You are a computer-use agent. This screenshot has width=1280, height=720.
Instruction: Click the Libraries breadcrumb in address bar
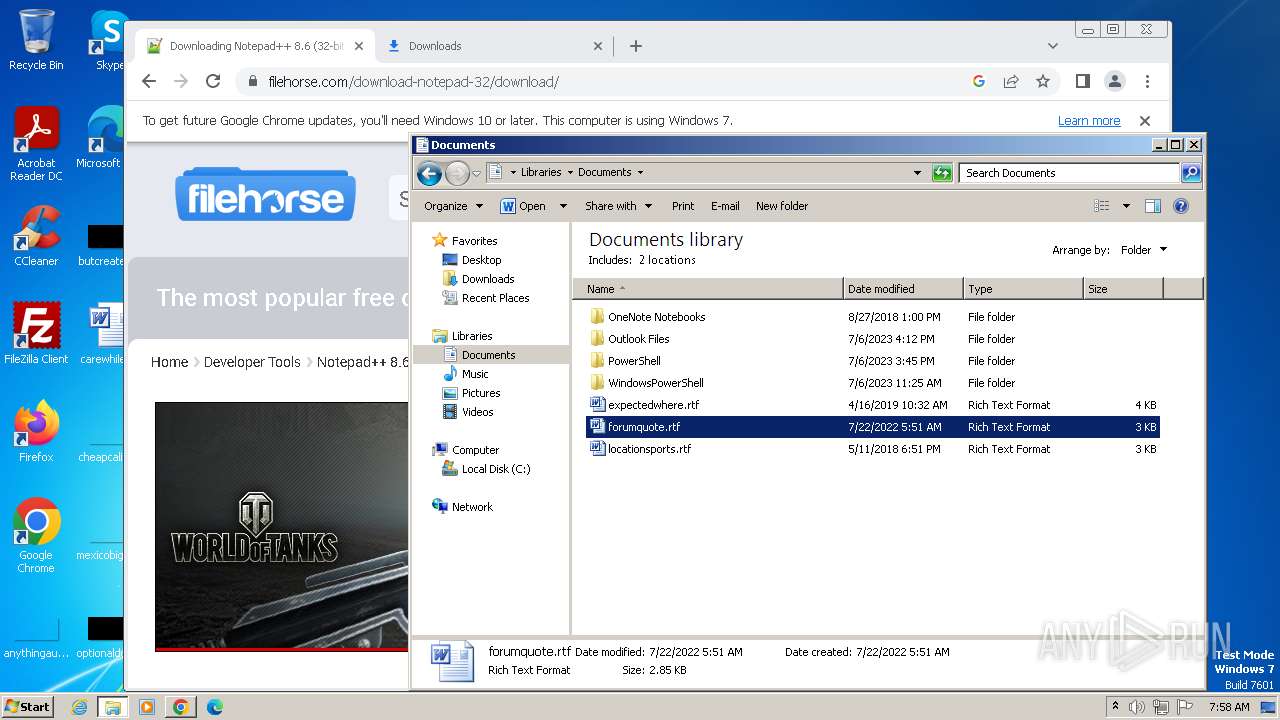[x=541, y=172]
